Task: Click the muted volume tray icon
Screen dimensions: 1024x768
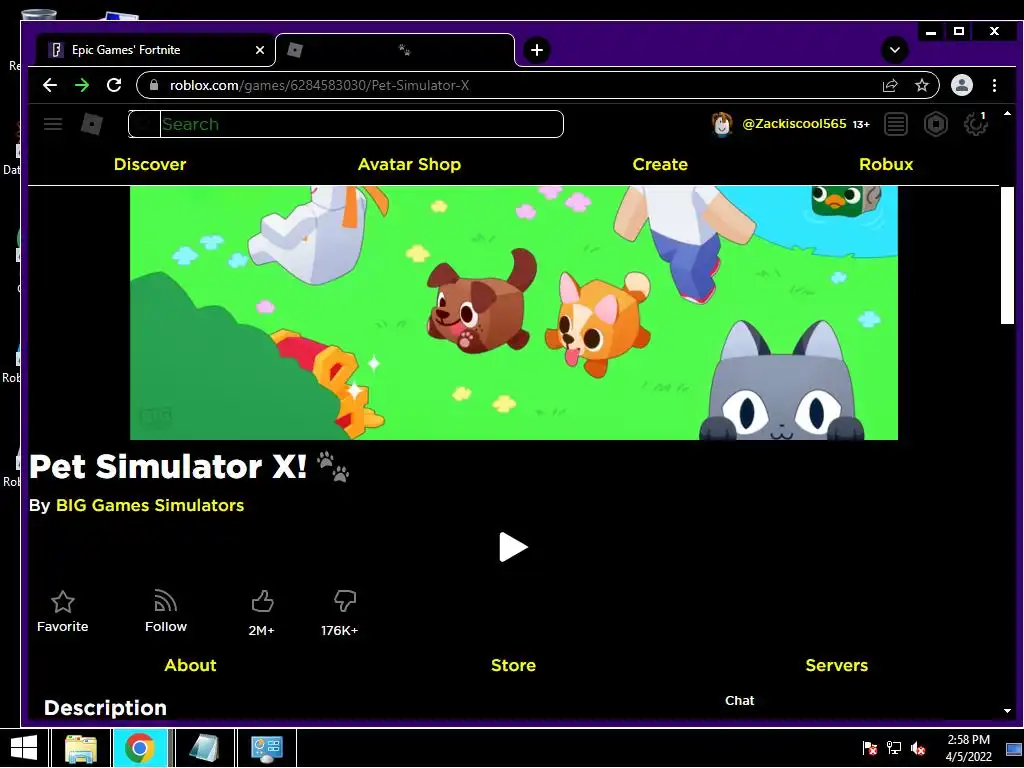Action: pyautogui.click(x=918, y=748)
